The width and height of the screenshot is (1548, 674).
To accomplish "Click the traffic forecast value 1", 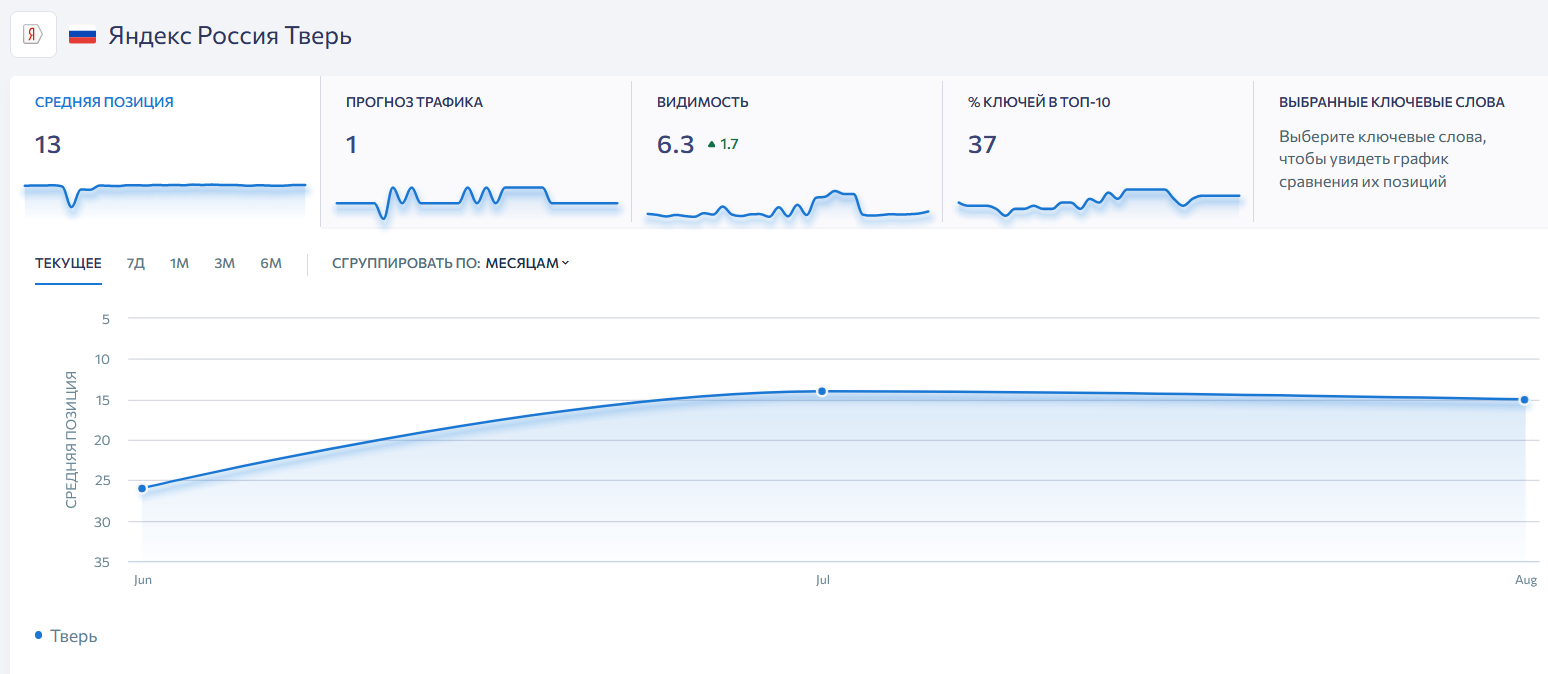I will [351, 145].
